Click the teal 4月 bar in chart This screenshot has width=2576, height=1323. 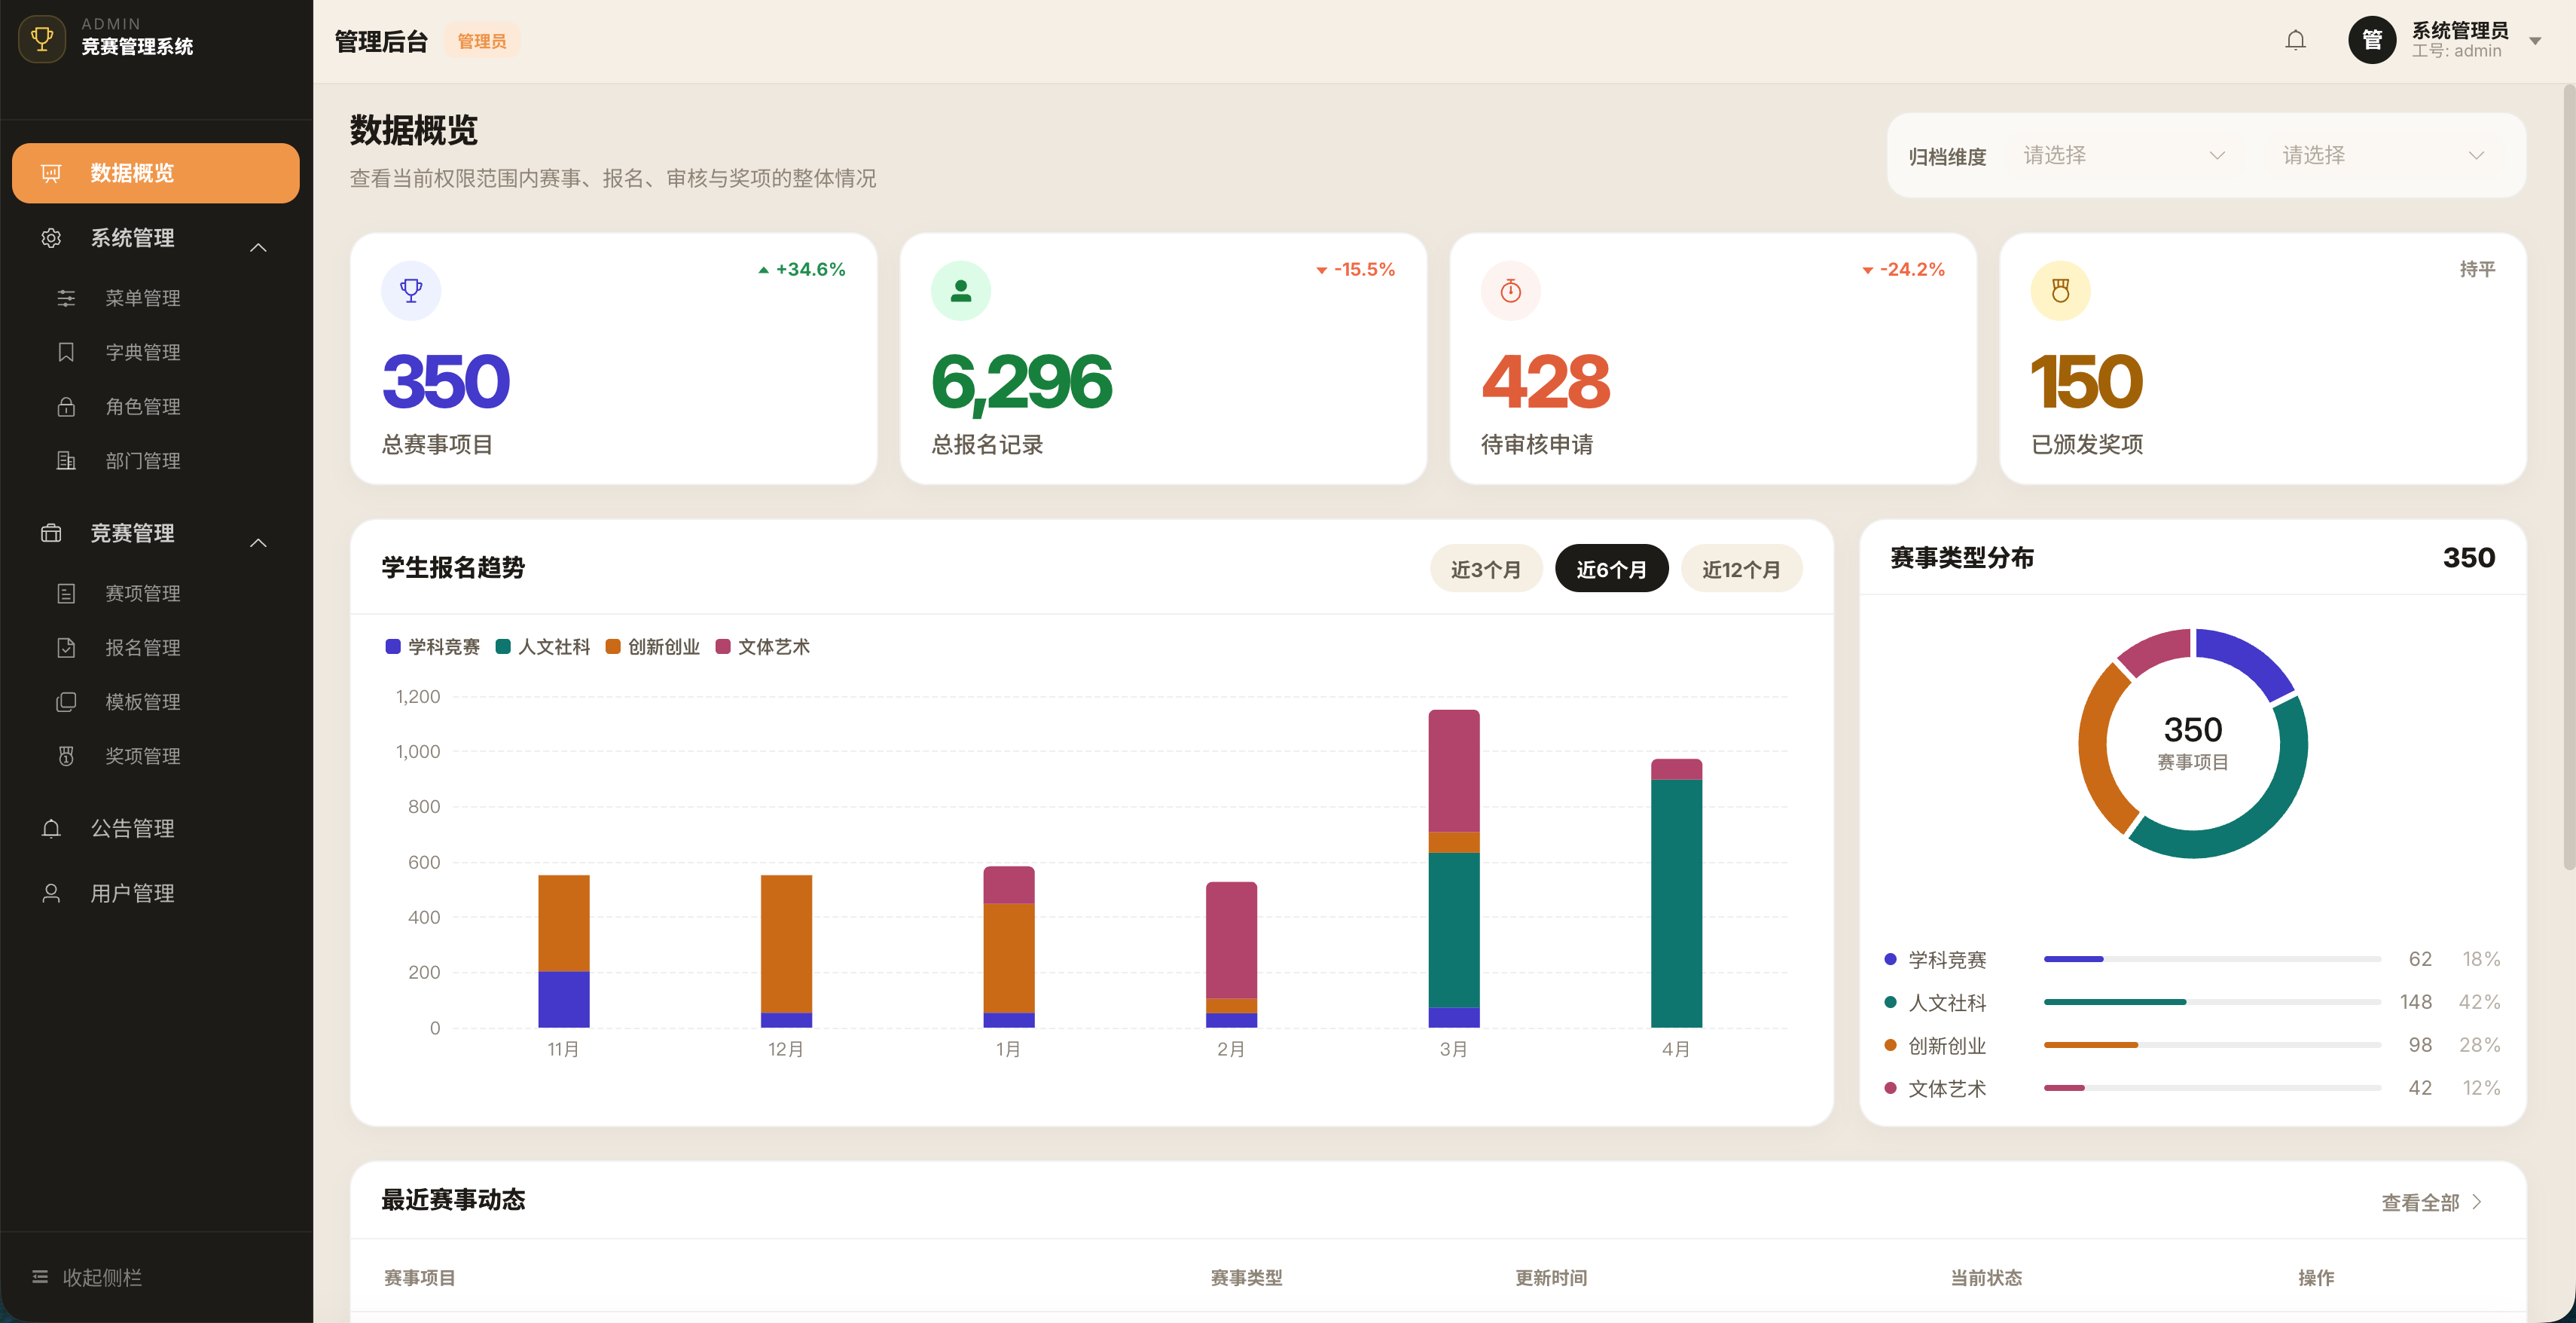1676,903
